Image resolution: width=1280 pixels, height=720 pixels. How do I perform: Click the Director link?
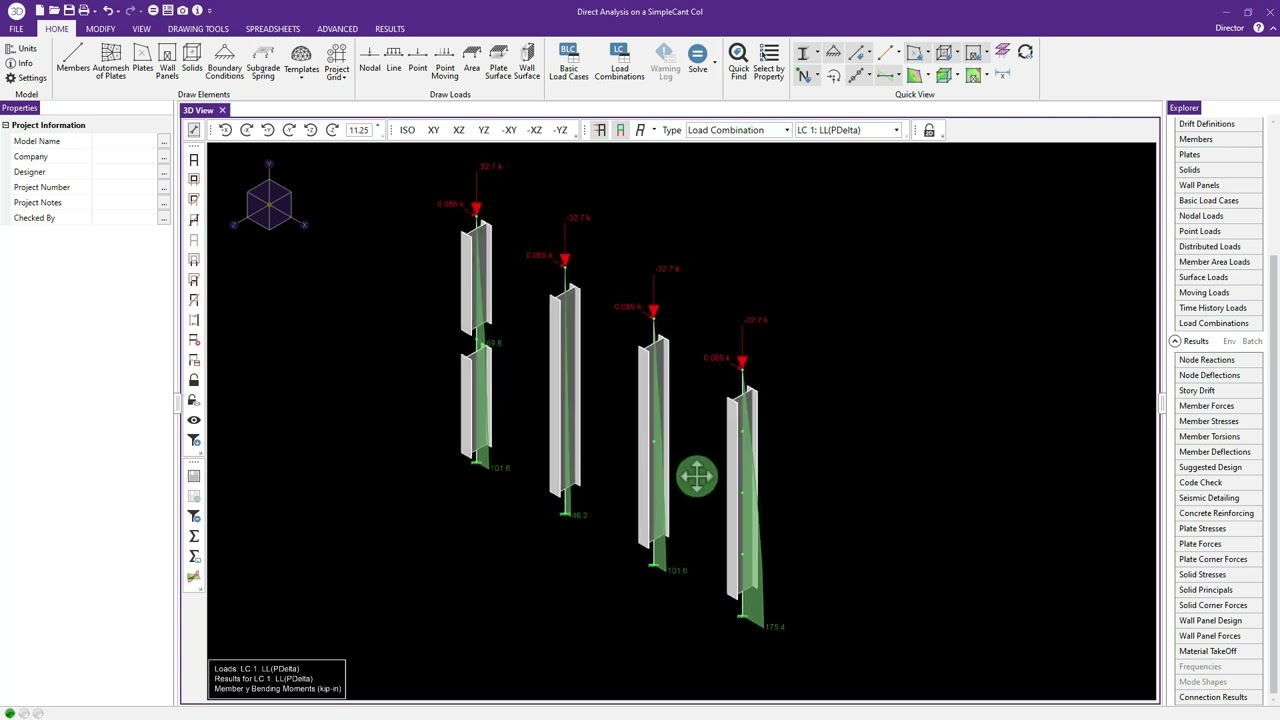click(1229, 28)
